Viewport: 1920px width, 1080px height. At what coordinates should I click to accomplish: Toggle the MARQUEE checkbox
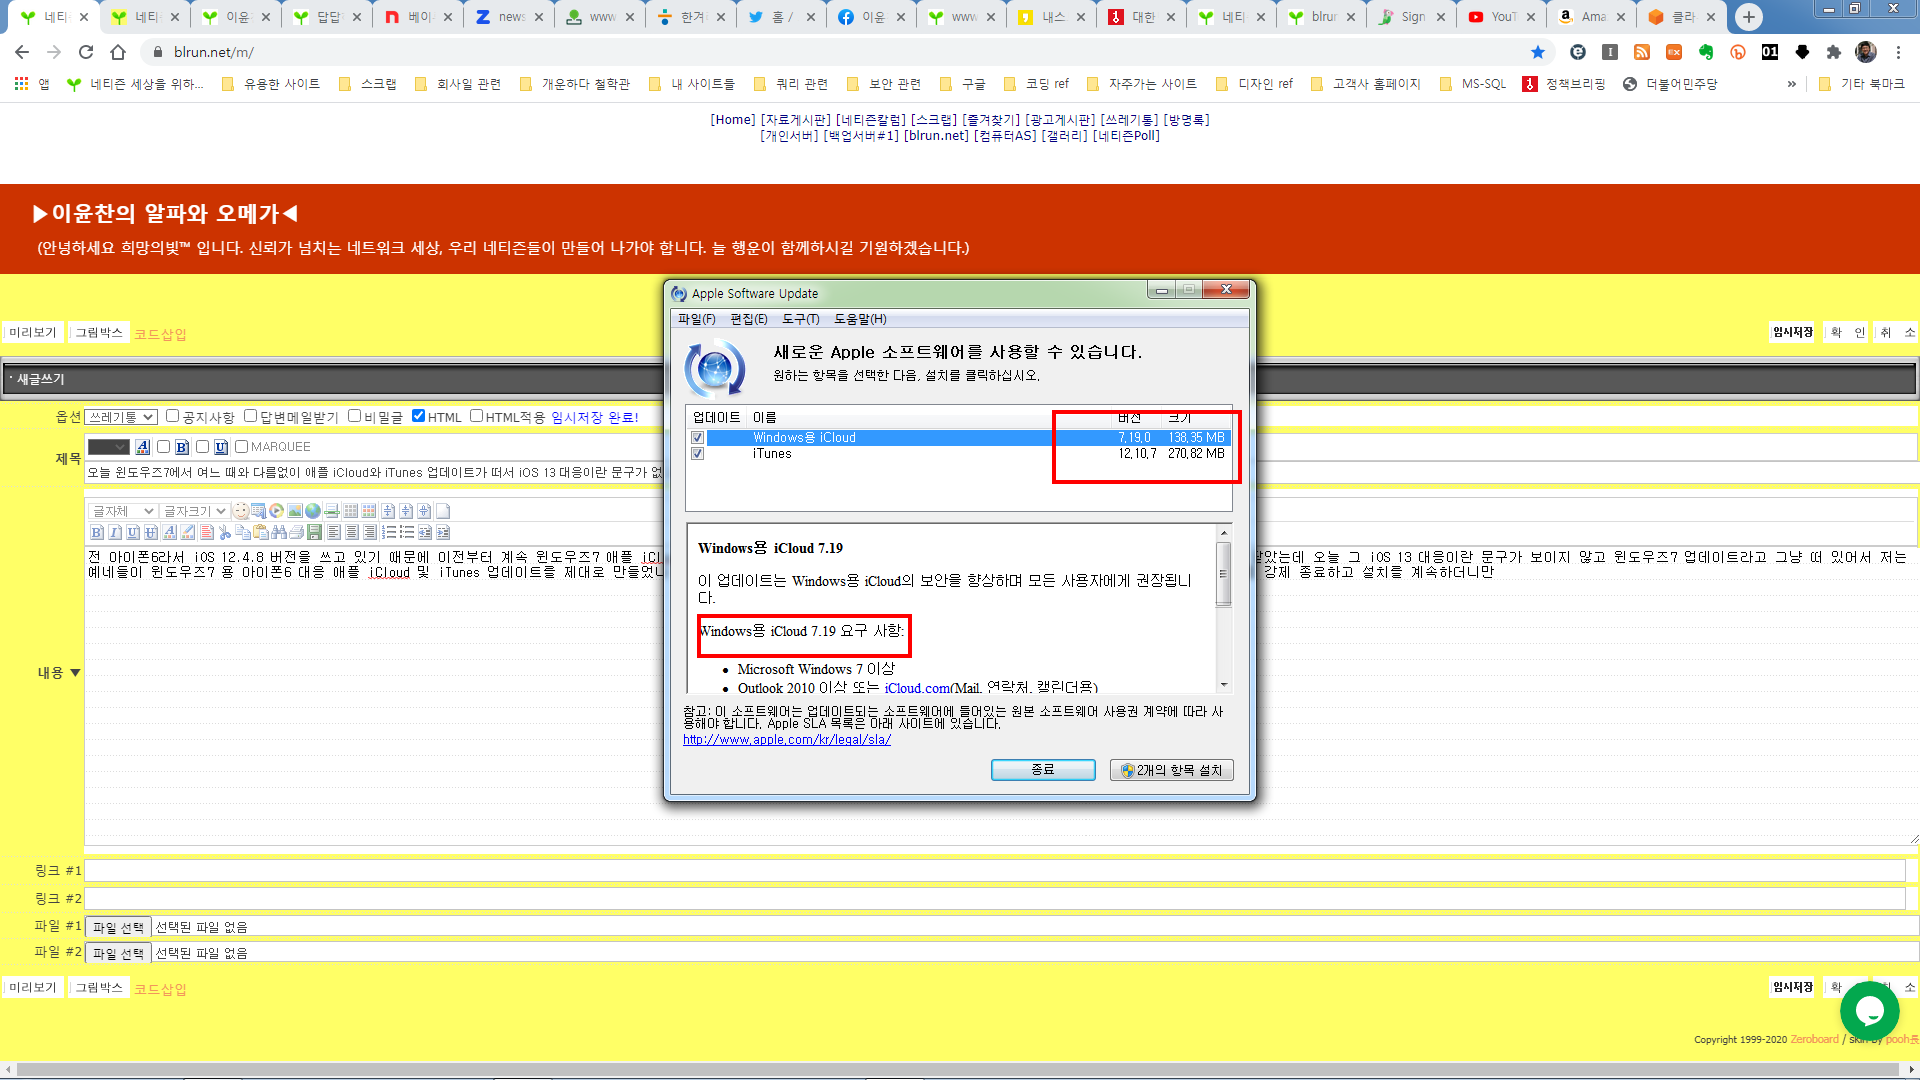(241, 447)
